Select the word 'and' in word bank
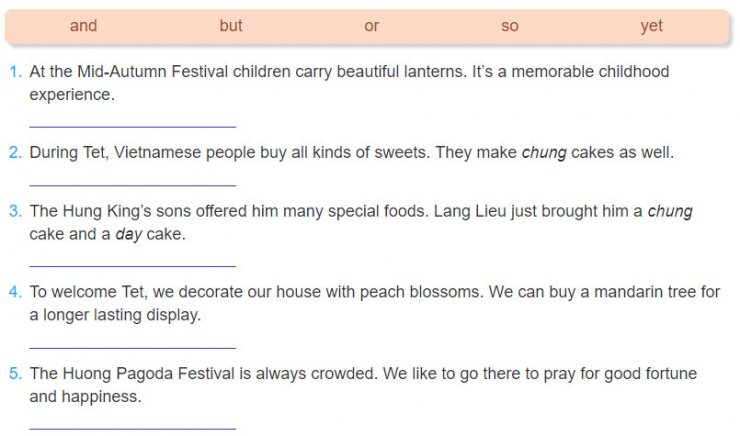The image size is (740, 436). pos(84,25)
